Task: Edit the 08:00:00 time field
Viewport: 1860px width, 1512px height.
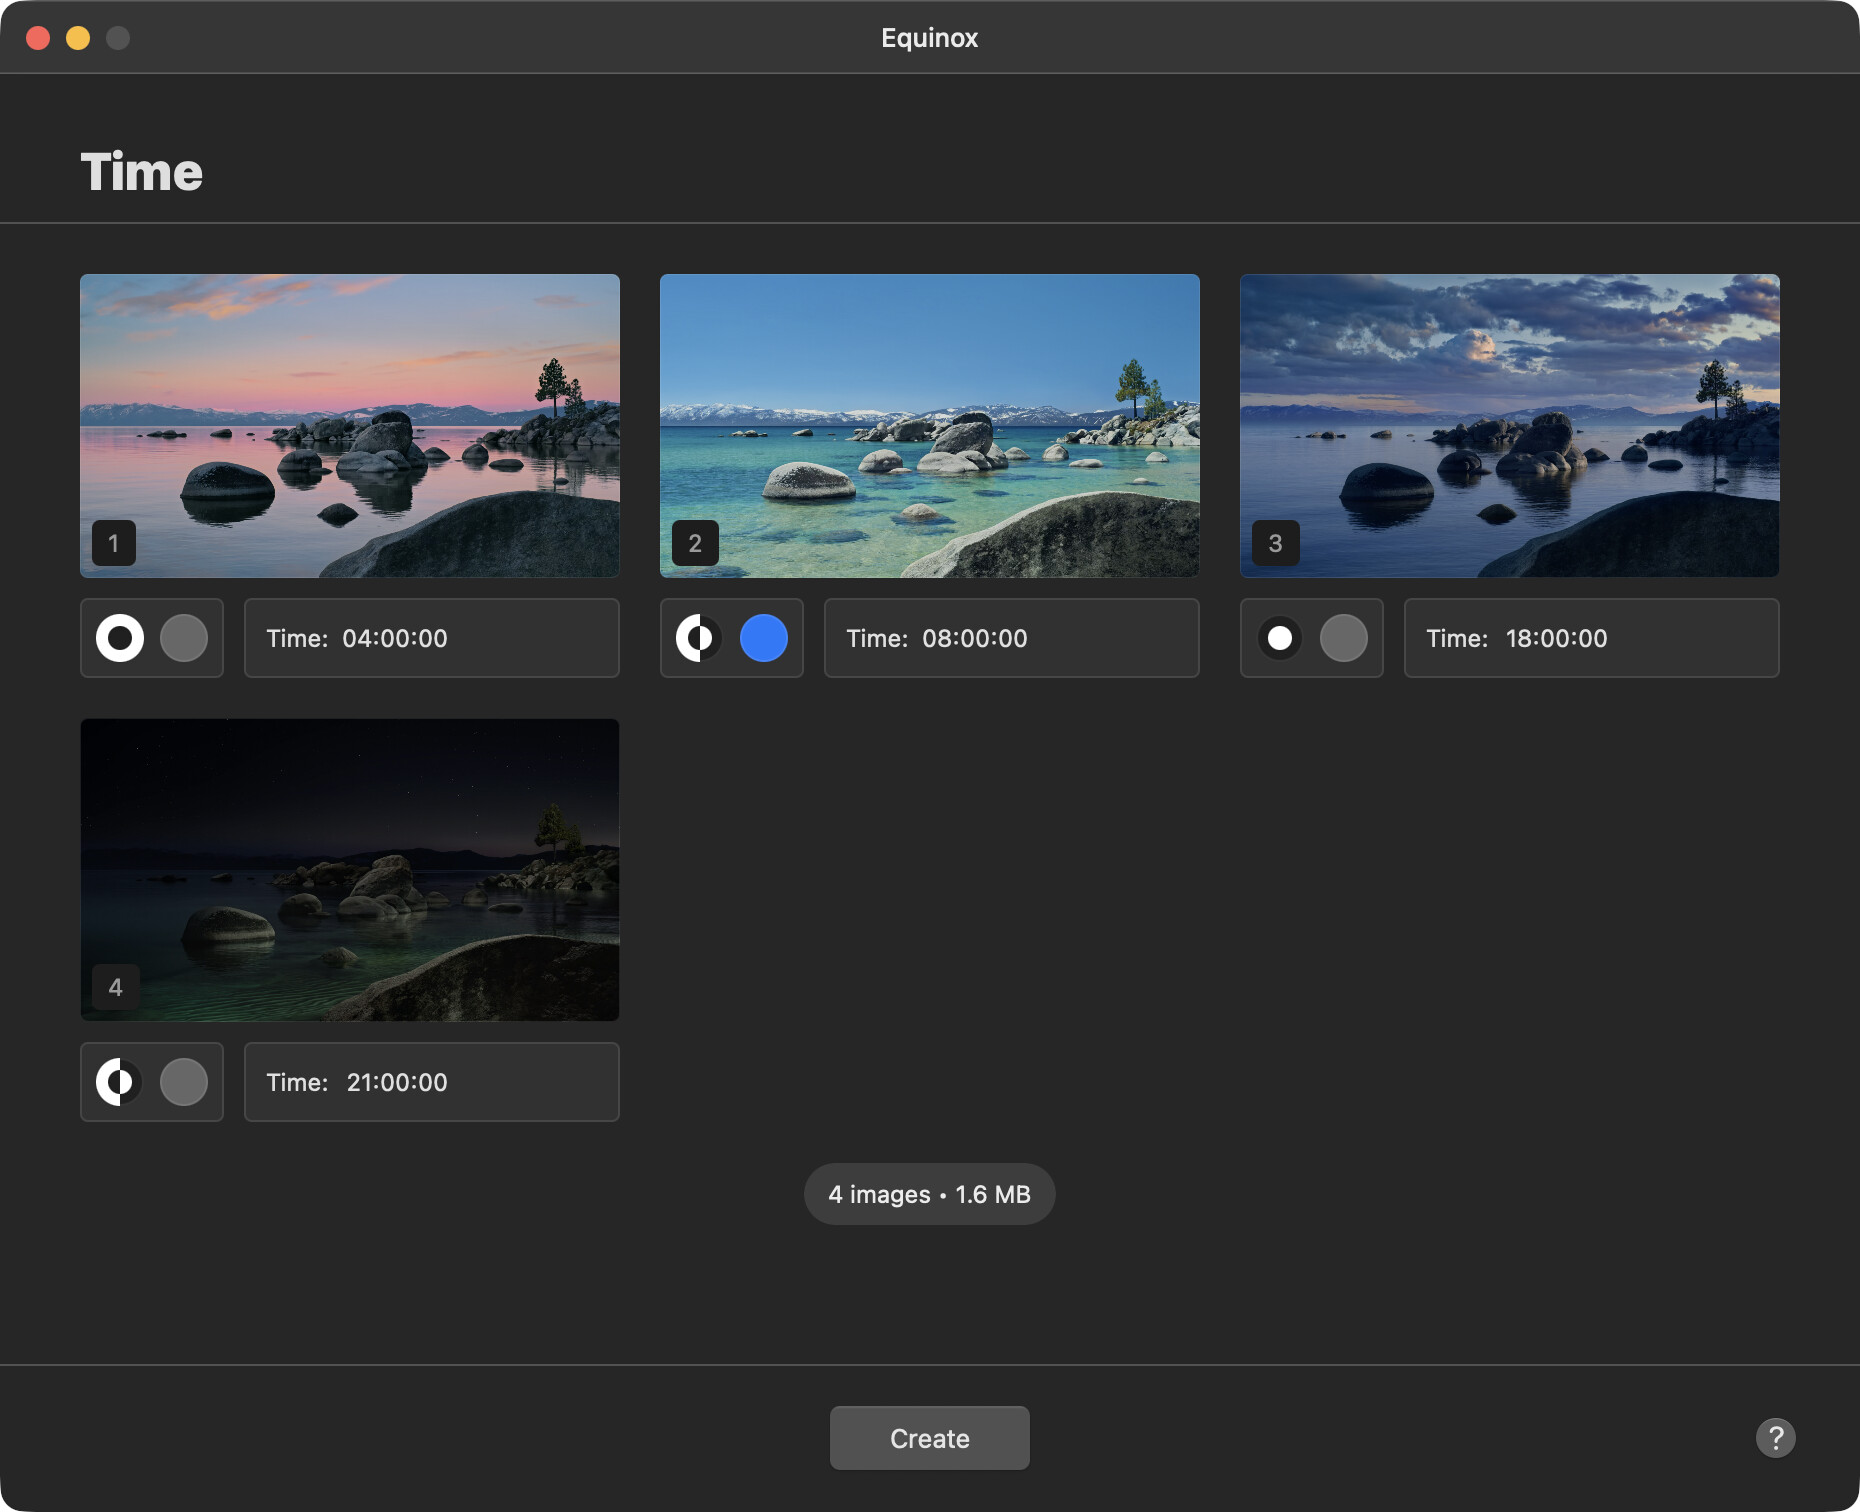Action: click(x=1011, y=638)
